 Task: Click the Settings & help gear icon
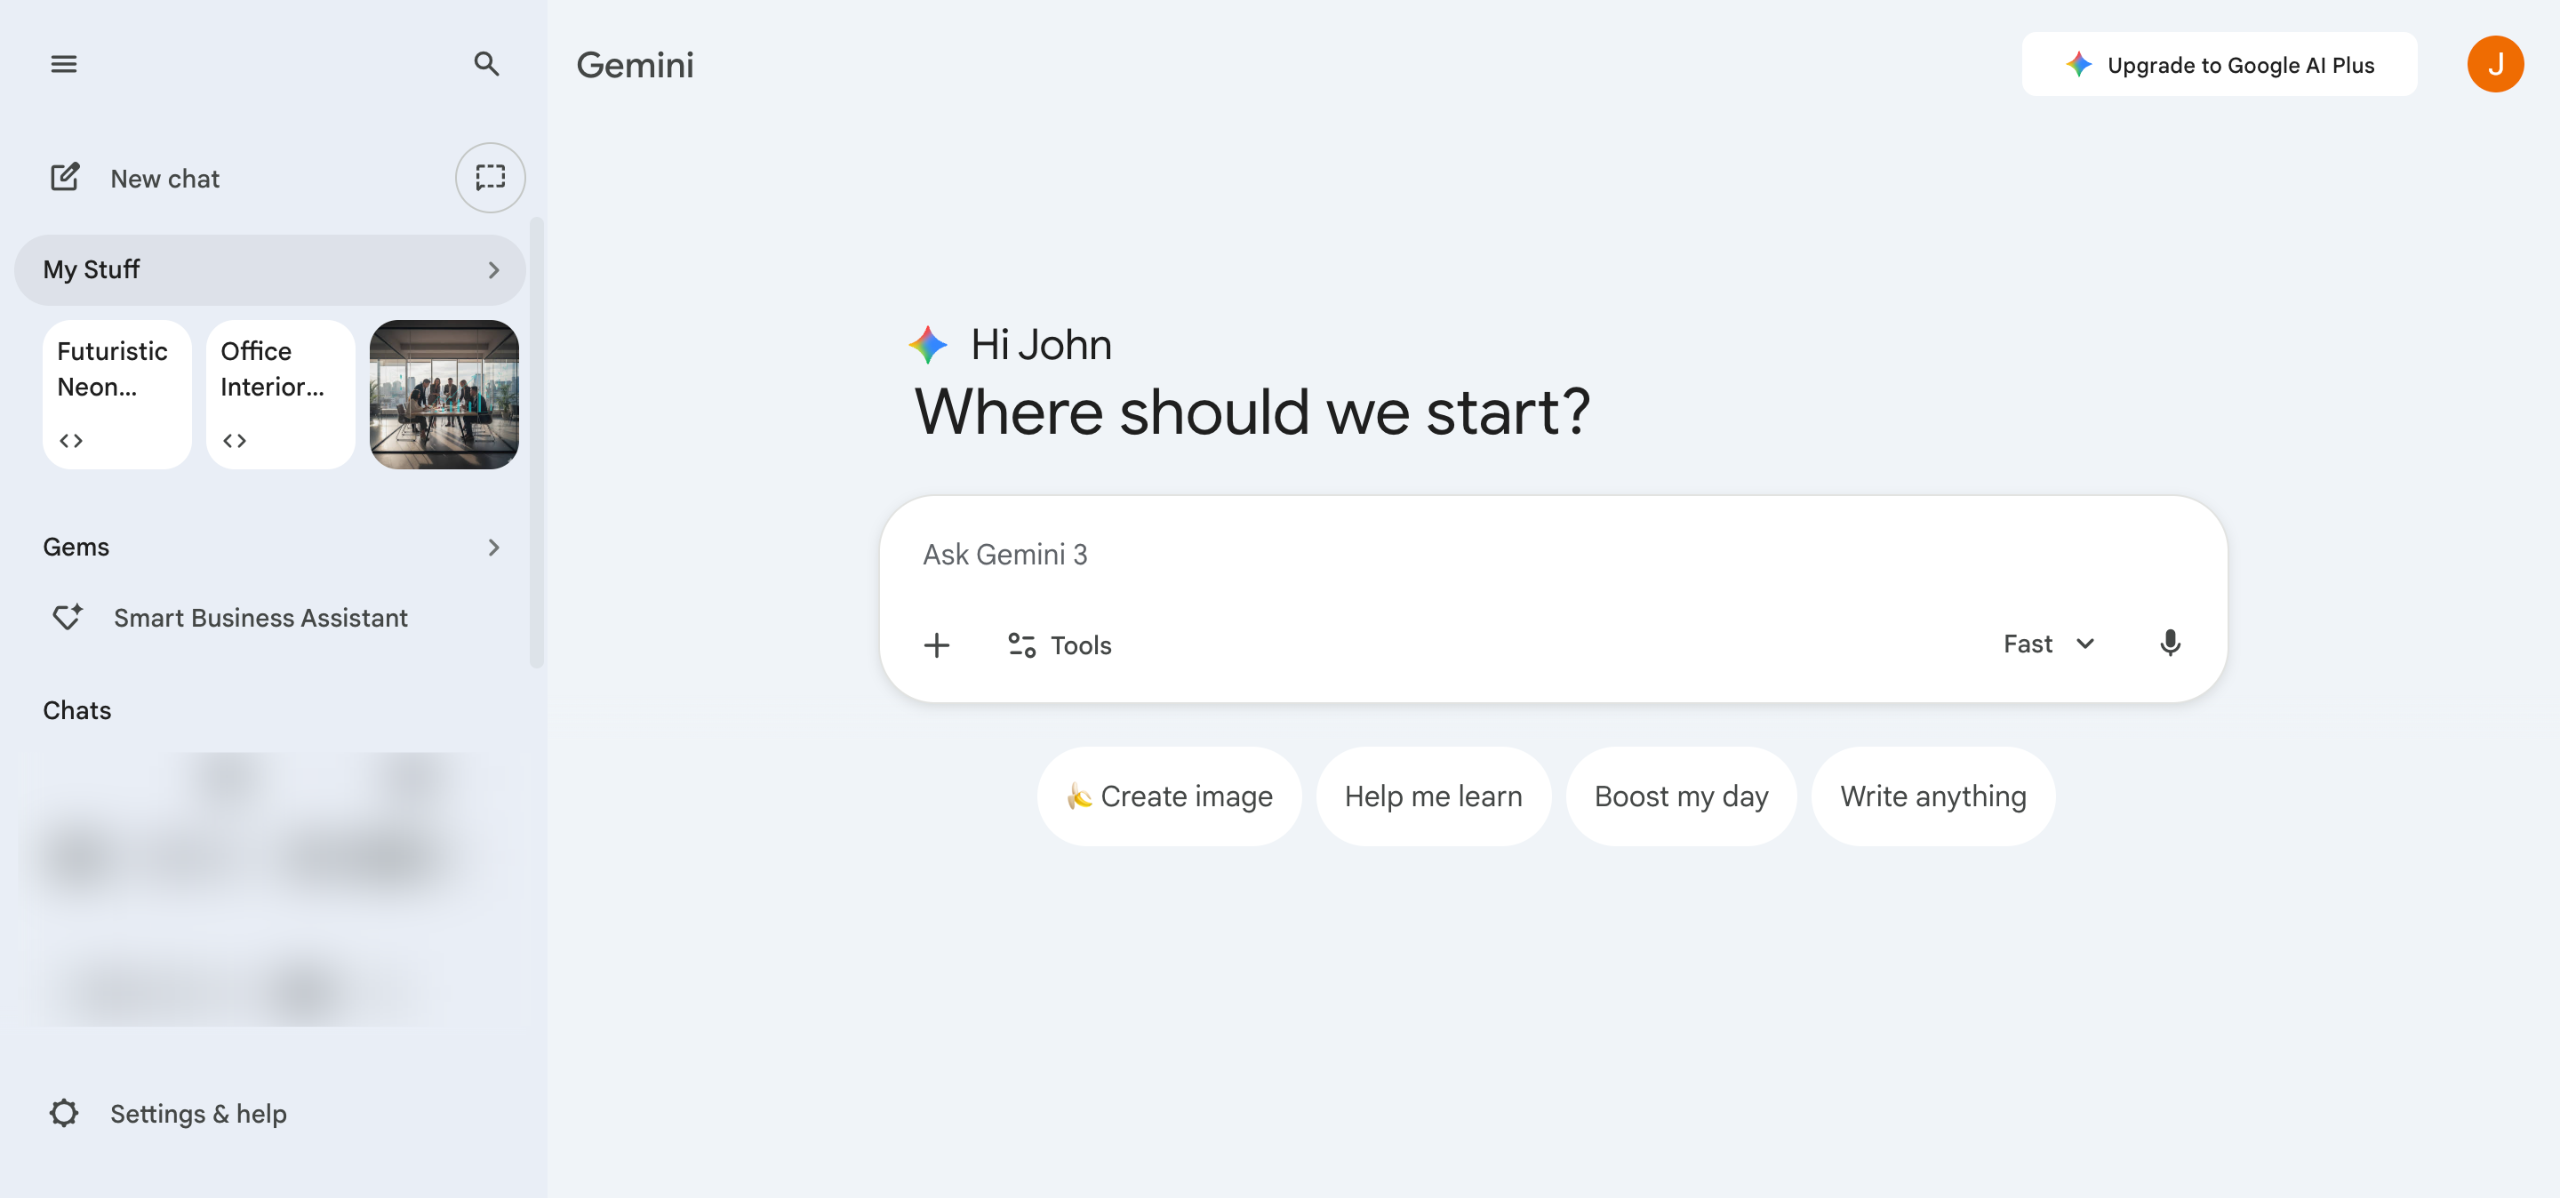64,1113
